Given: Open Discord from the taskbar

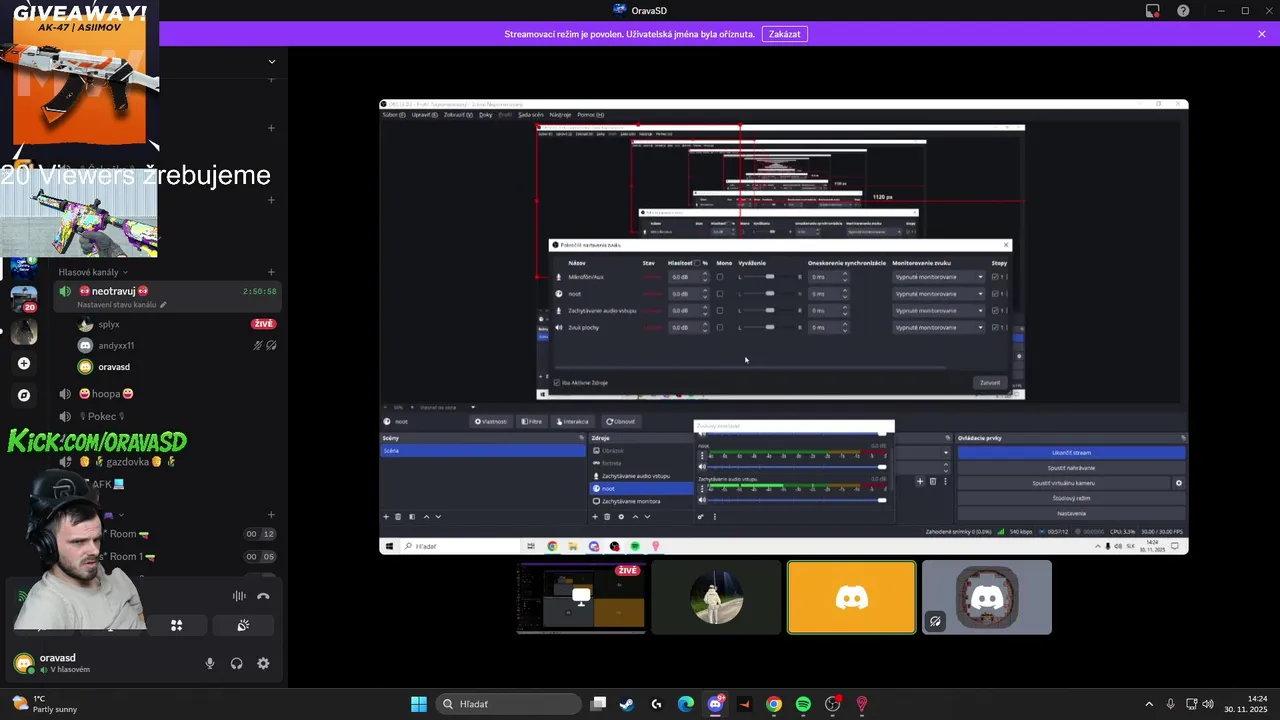Looking at the screenshot, I should tap(716, 704).
